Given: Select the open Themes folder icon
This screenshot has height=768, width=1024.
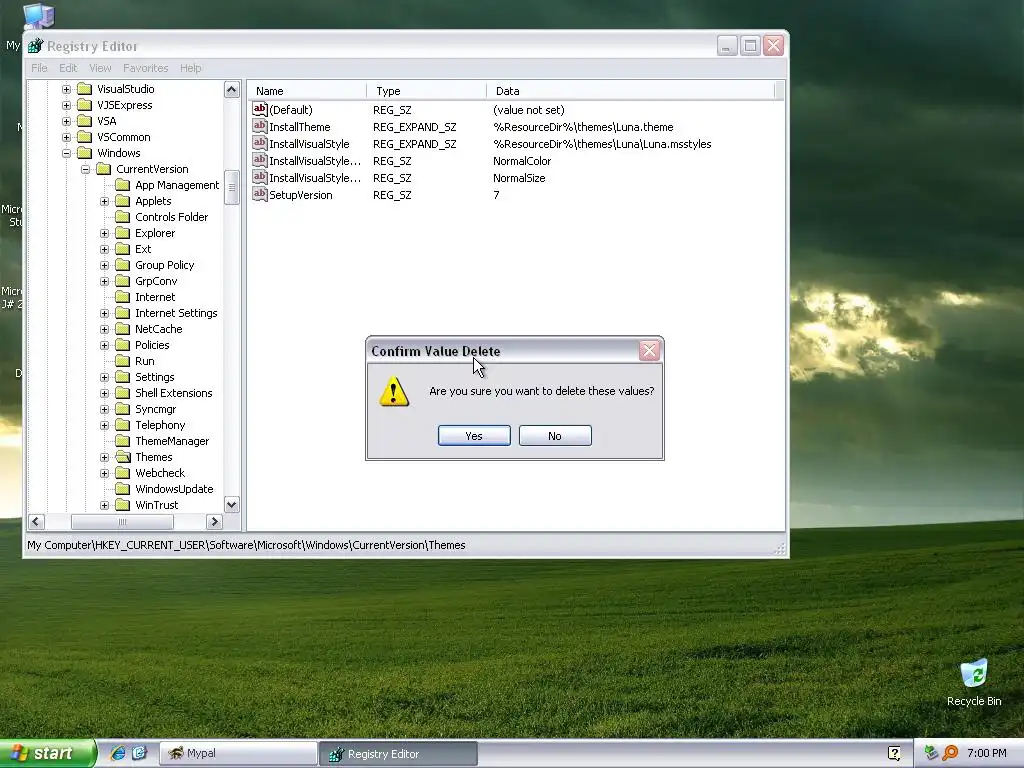Looking at the screenshot, I should [123, 457].
